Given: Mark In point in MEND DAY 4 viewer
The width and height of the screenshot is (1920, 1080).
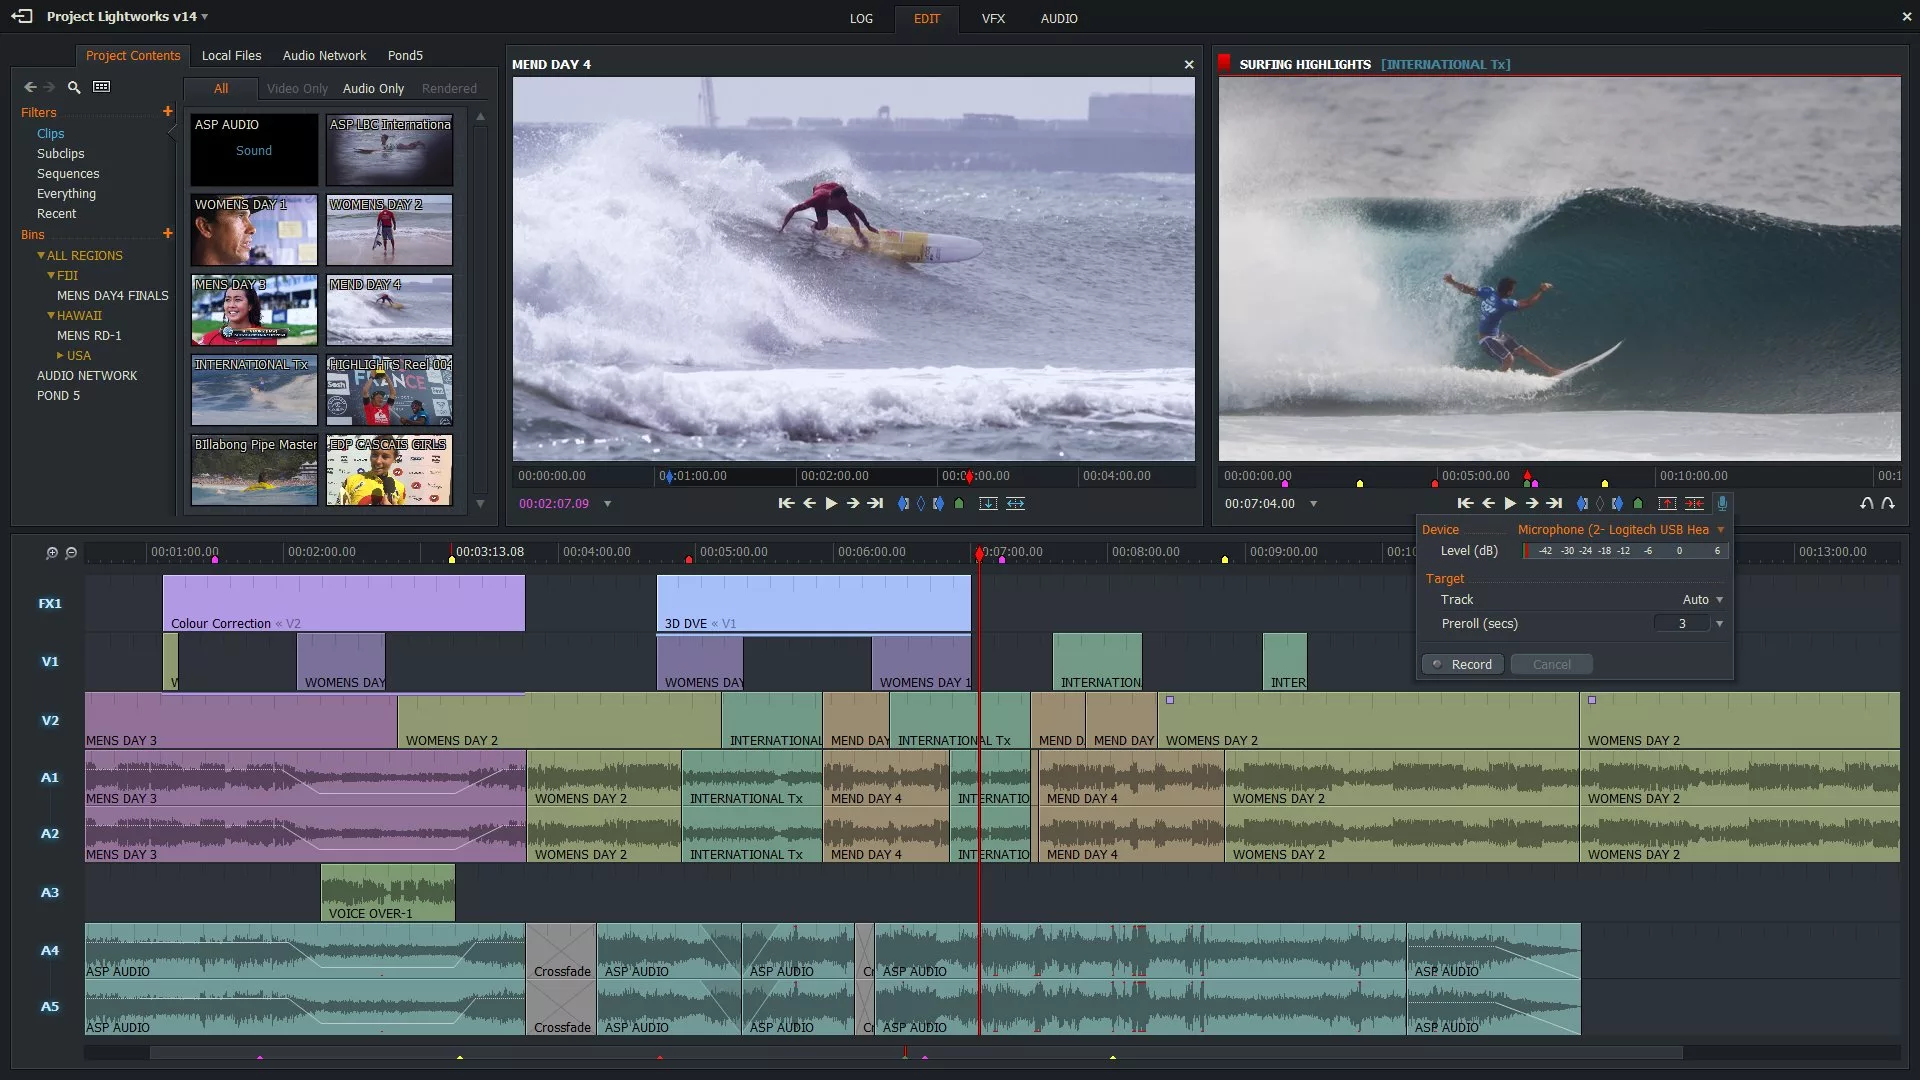Looking at the screenshot, I should pyautogui.click(x=903, y=503).
